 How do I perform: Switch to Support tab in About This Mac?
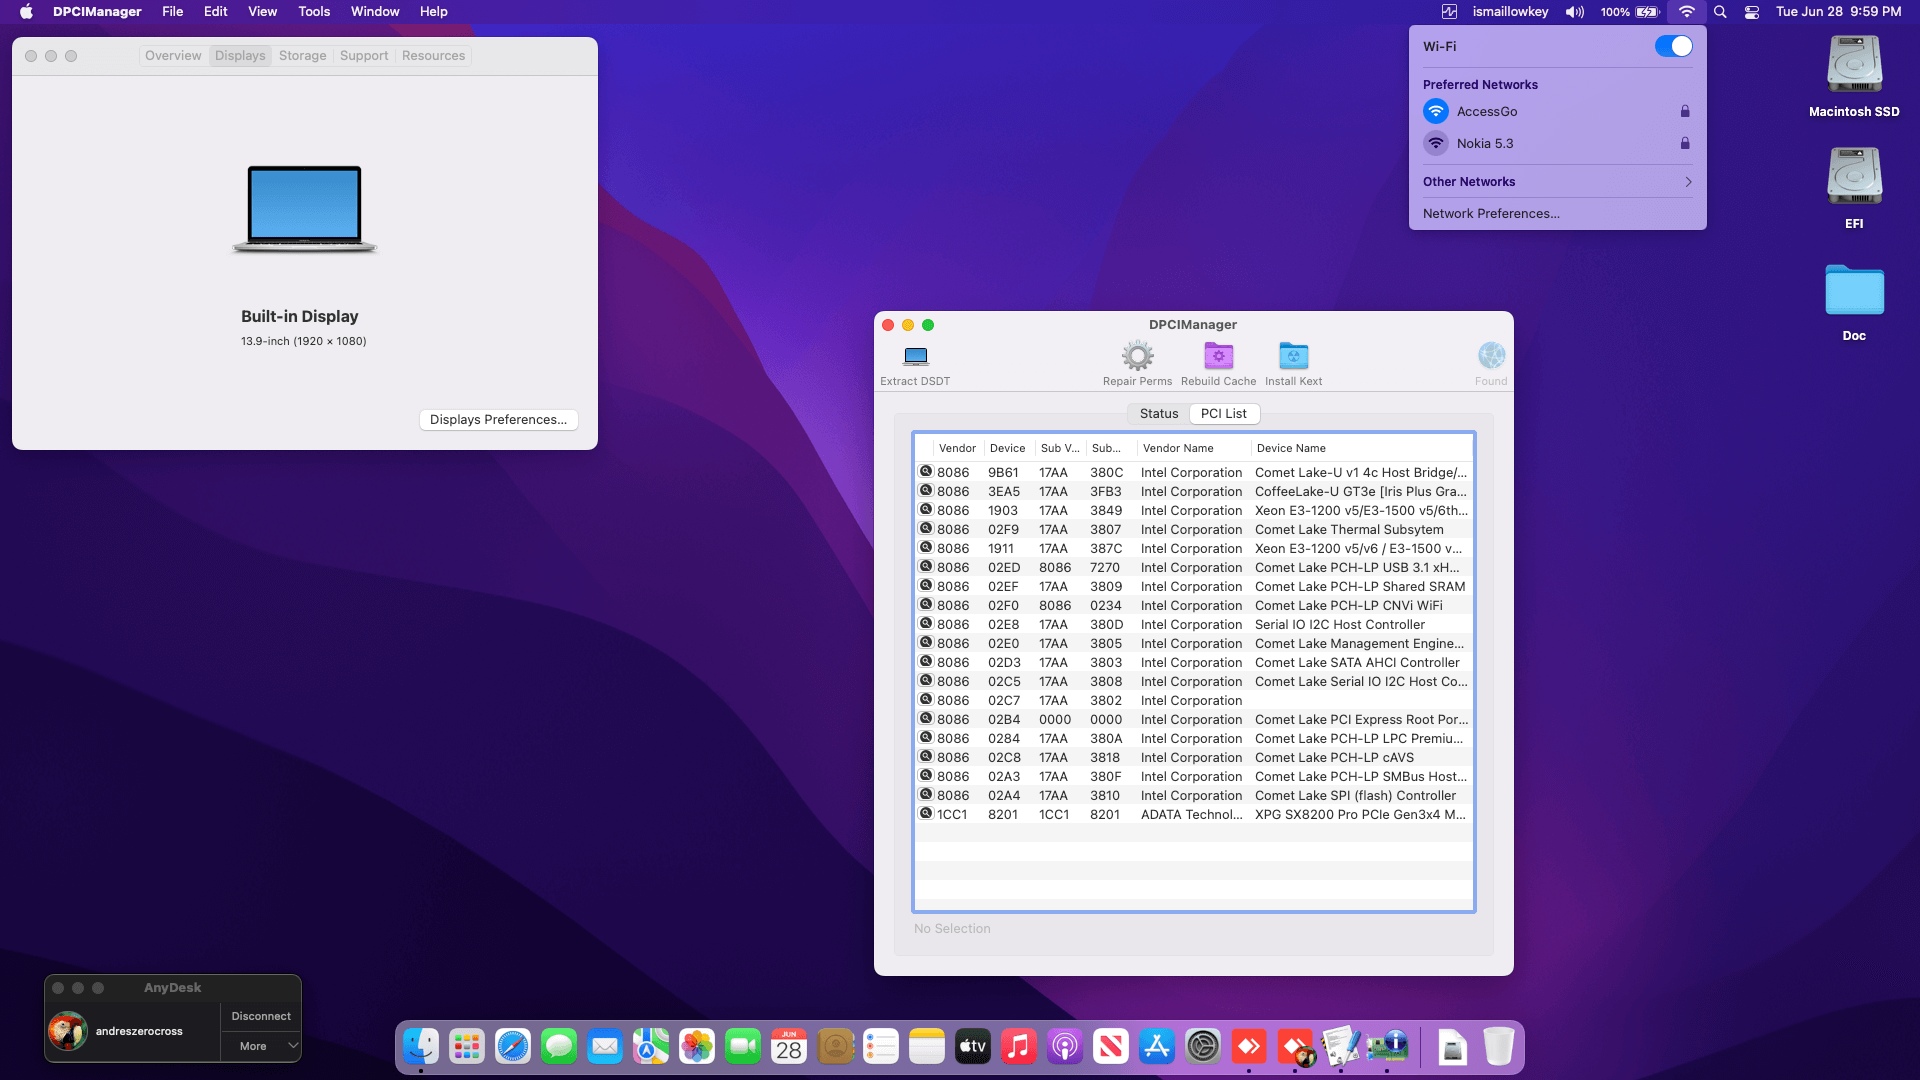[x=364, y=56]
